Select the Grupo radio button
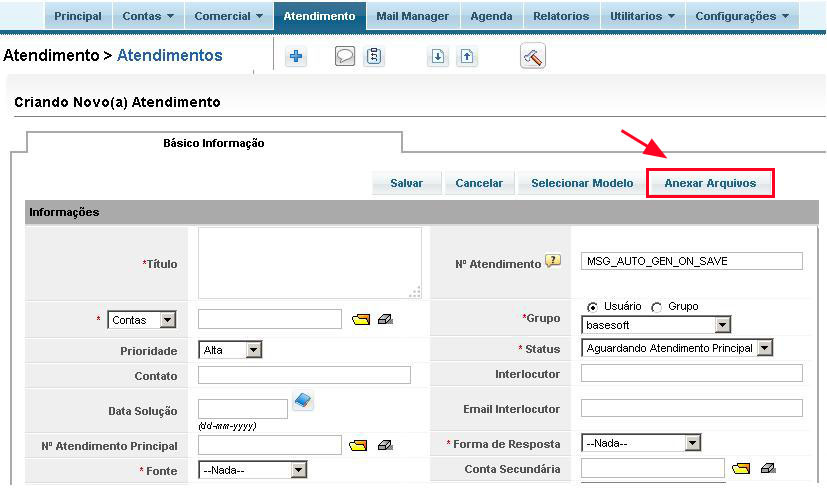 pyautogui.click(x=657, y=307)
